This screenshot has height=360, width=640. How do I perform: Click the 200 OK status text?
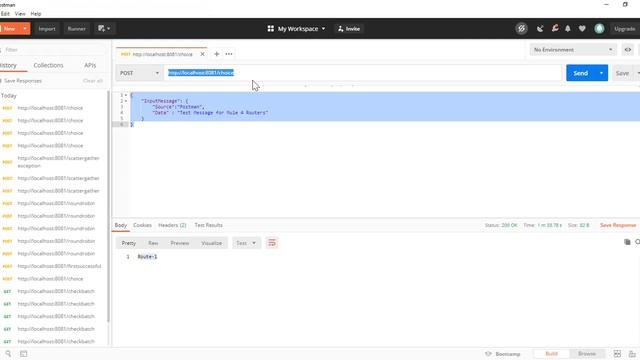[509, 225]
